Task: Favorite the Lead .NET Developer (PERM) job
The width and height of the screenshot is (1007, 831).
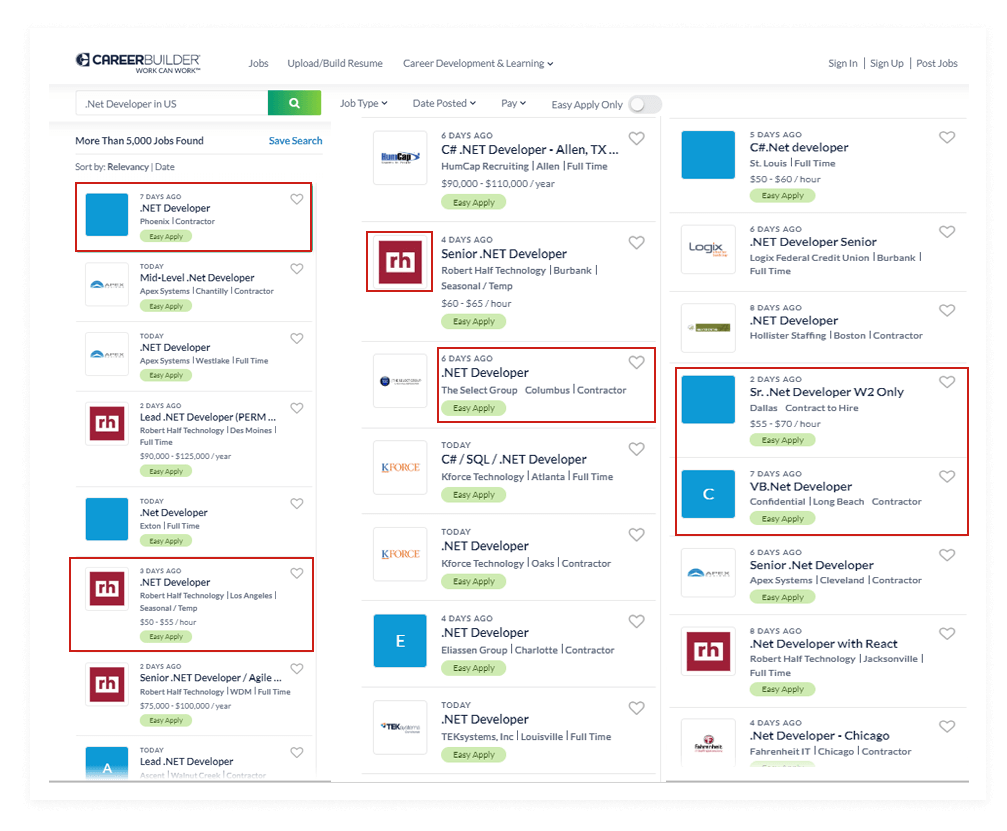Action: click(x=297, y=408)
